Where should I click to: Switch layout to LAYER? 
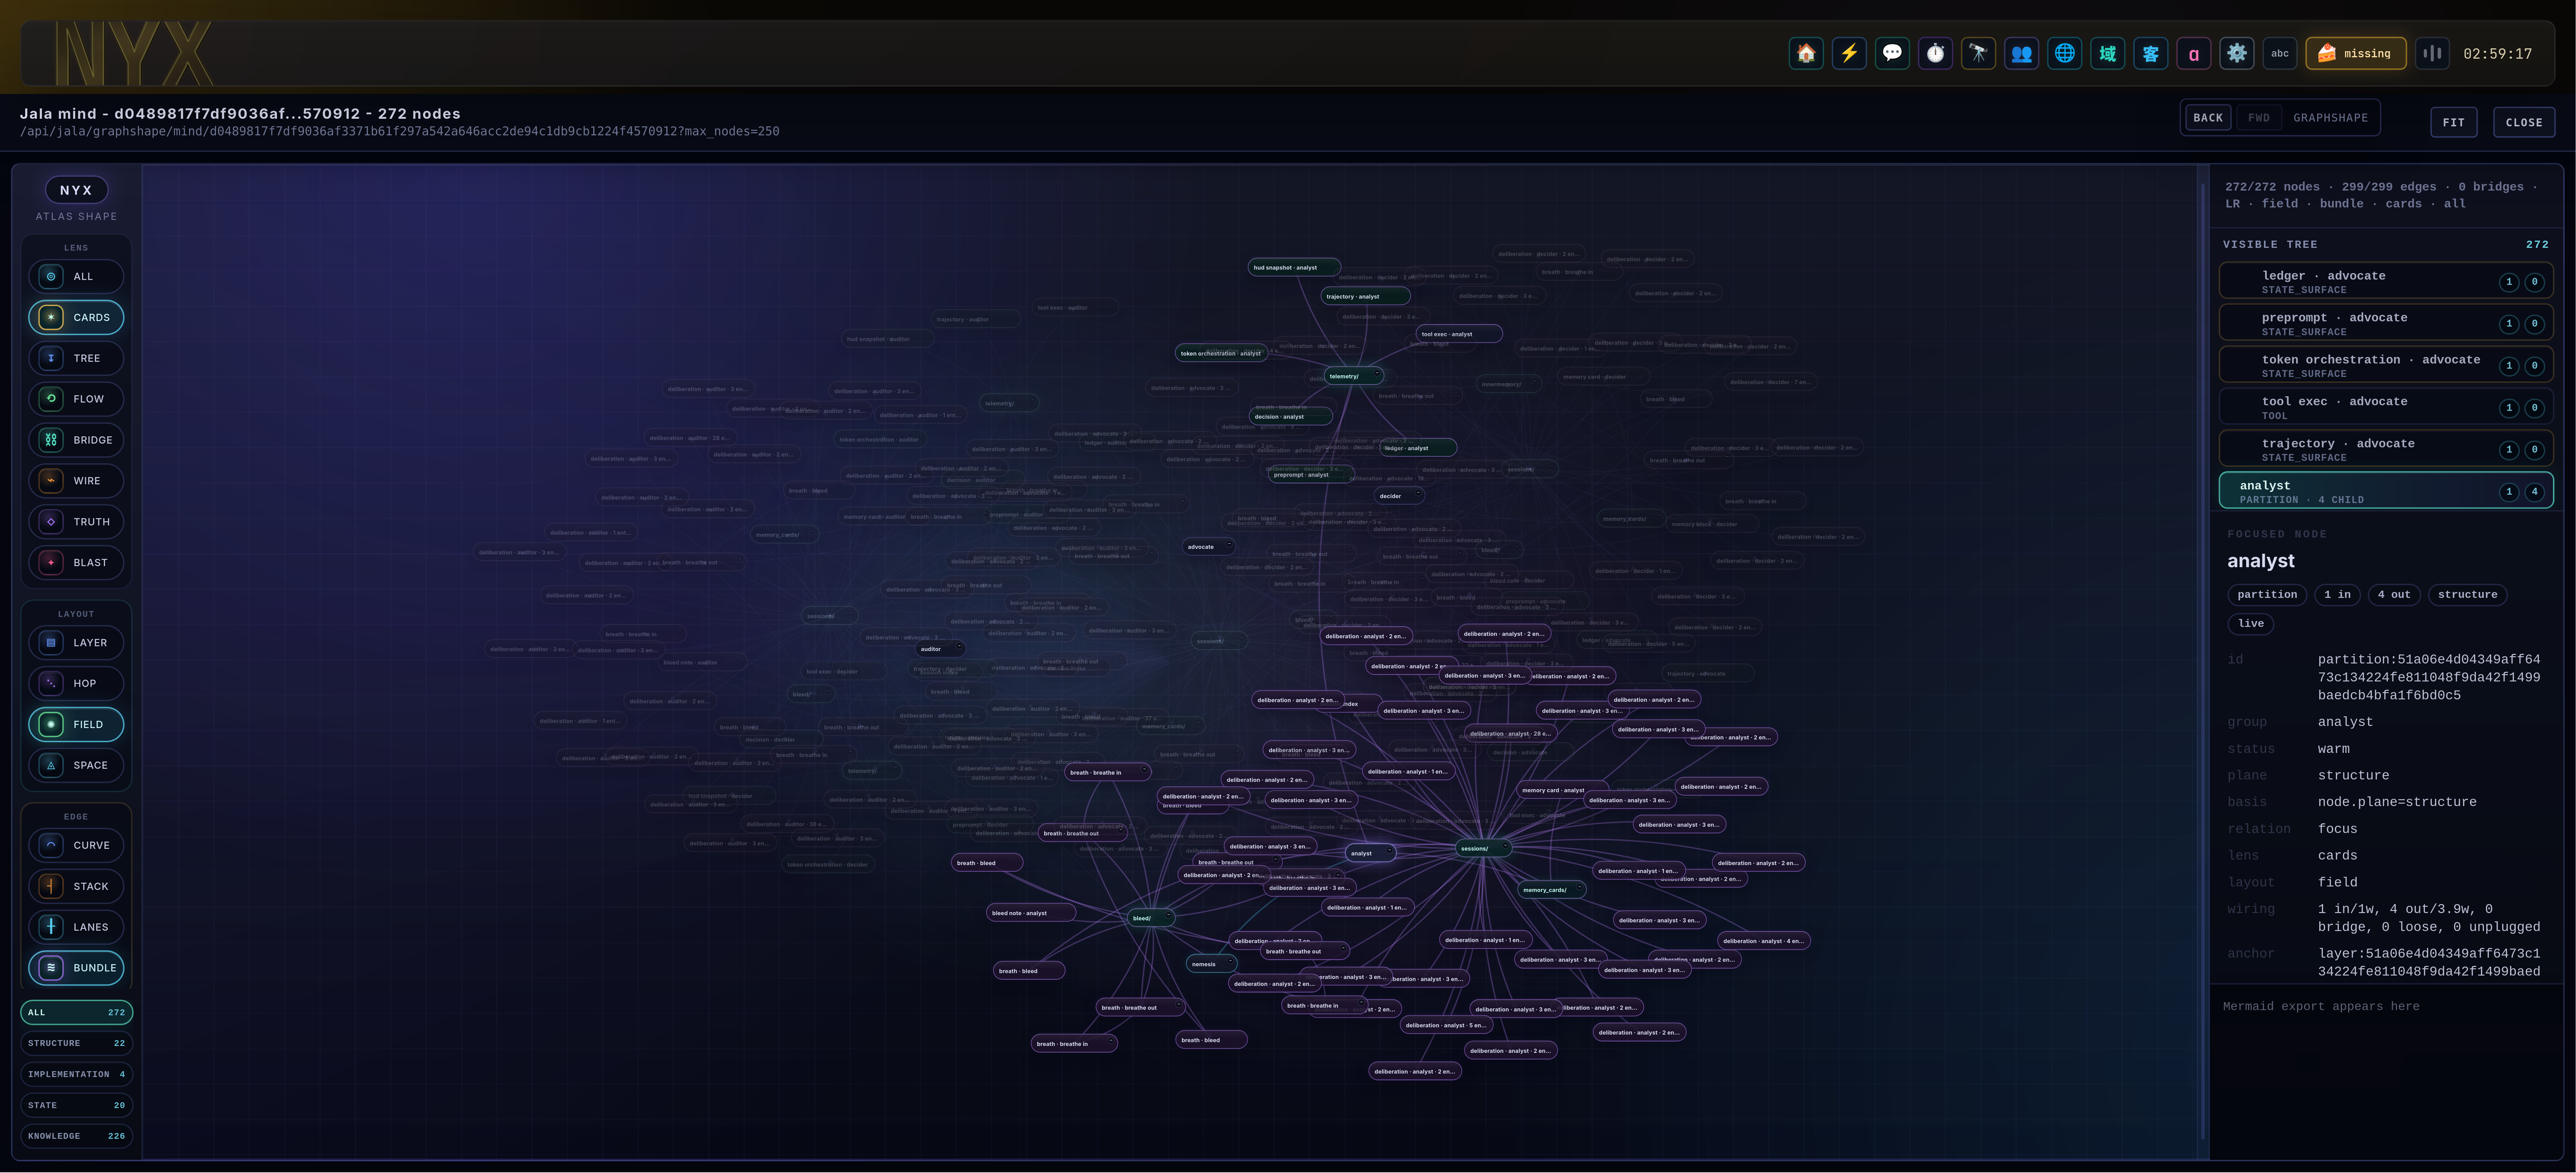point(76,643)
